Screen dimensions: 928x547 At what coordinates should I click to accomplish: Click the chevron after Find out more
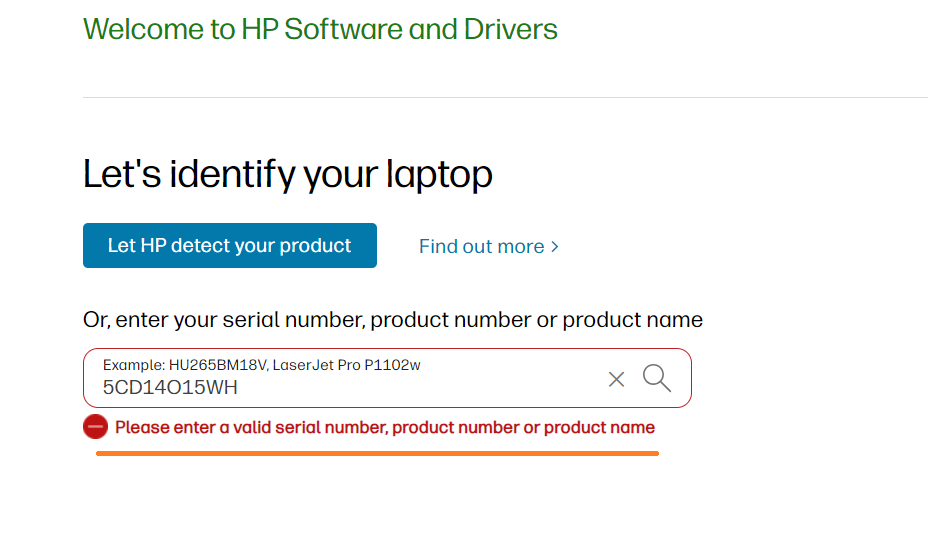(x=554, y=246)
